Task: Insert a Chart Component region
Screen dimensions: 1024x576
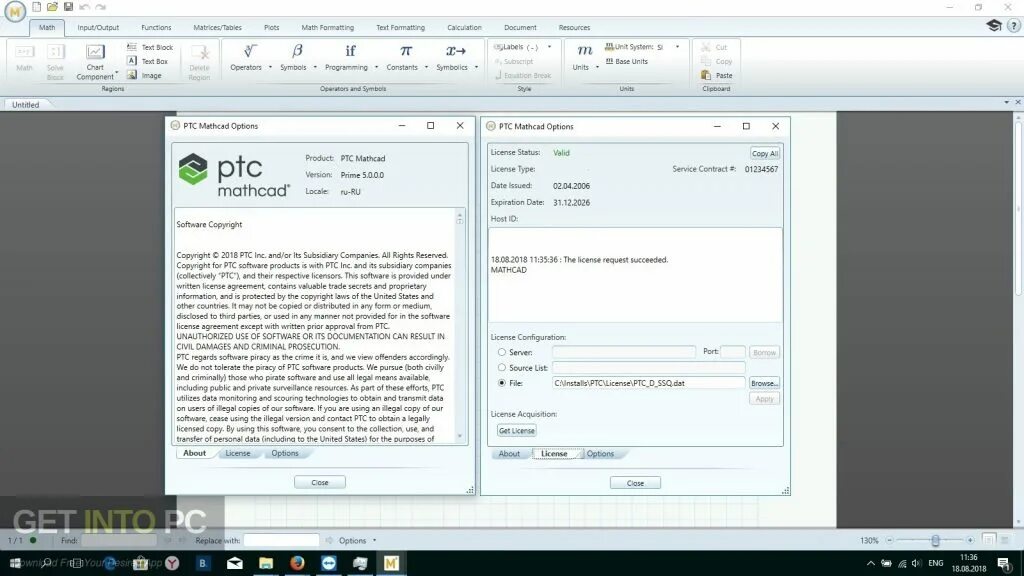Action: tap(95, 62)
